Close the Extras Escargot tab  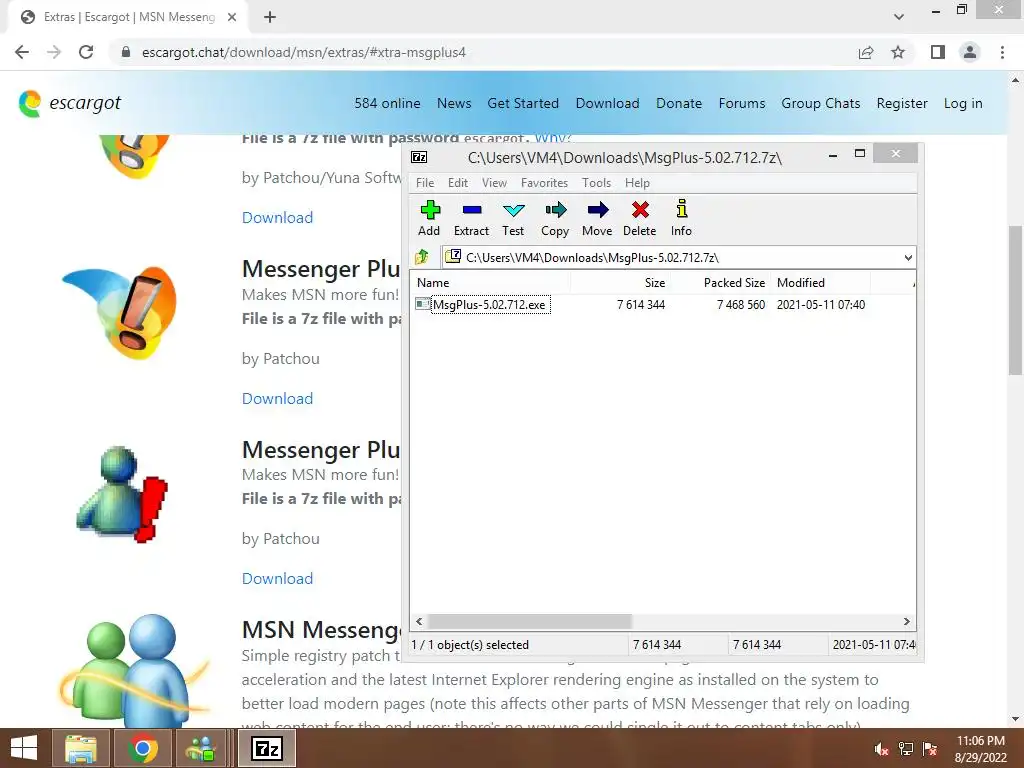232,17
